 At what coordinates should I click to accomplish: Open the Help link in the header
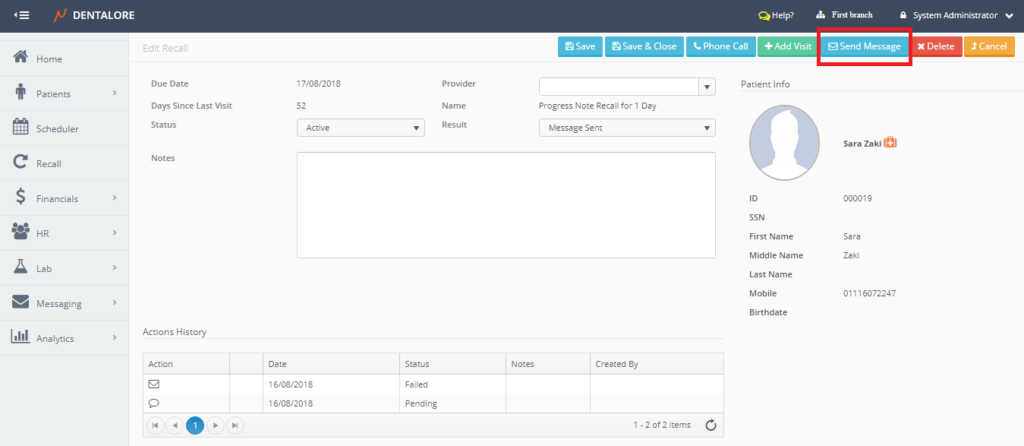click(x=776, y=15)
